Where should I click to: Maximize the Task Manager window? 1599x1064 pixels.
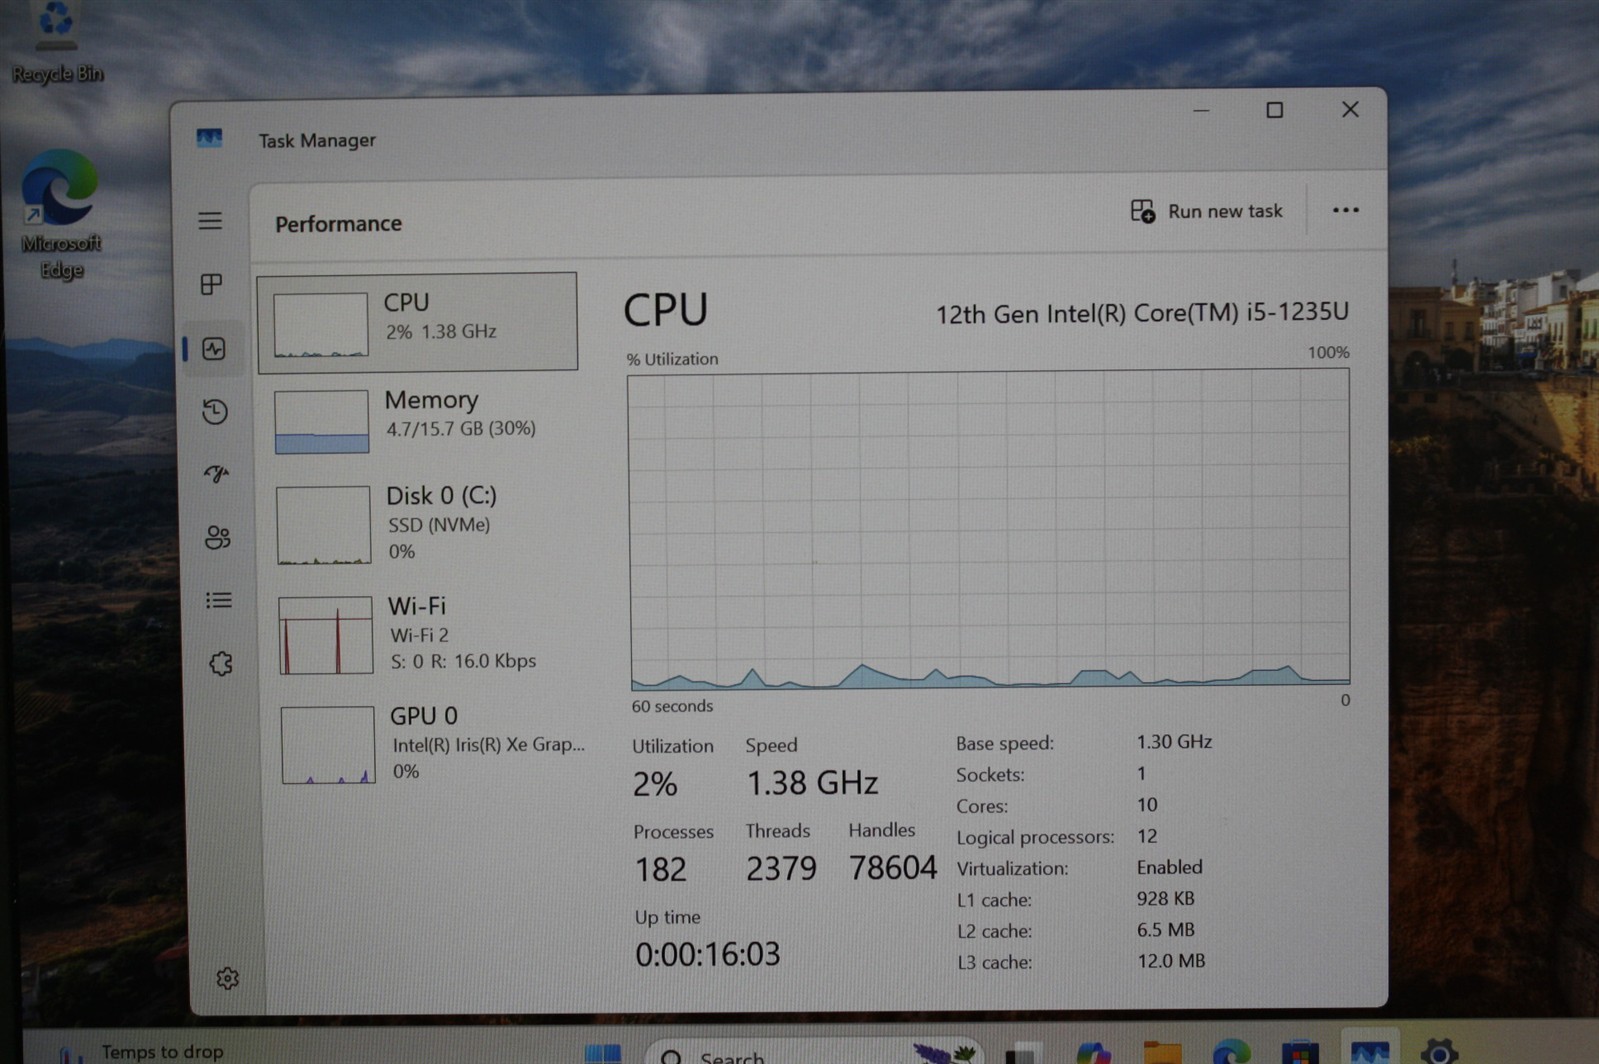(x=1274, y=110)
